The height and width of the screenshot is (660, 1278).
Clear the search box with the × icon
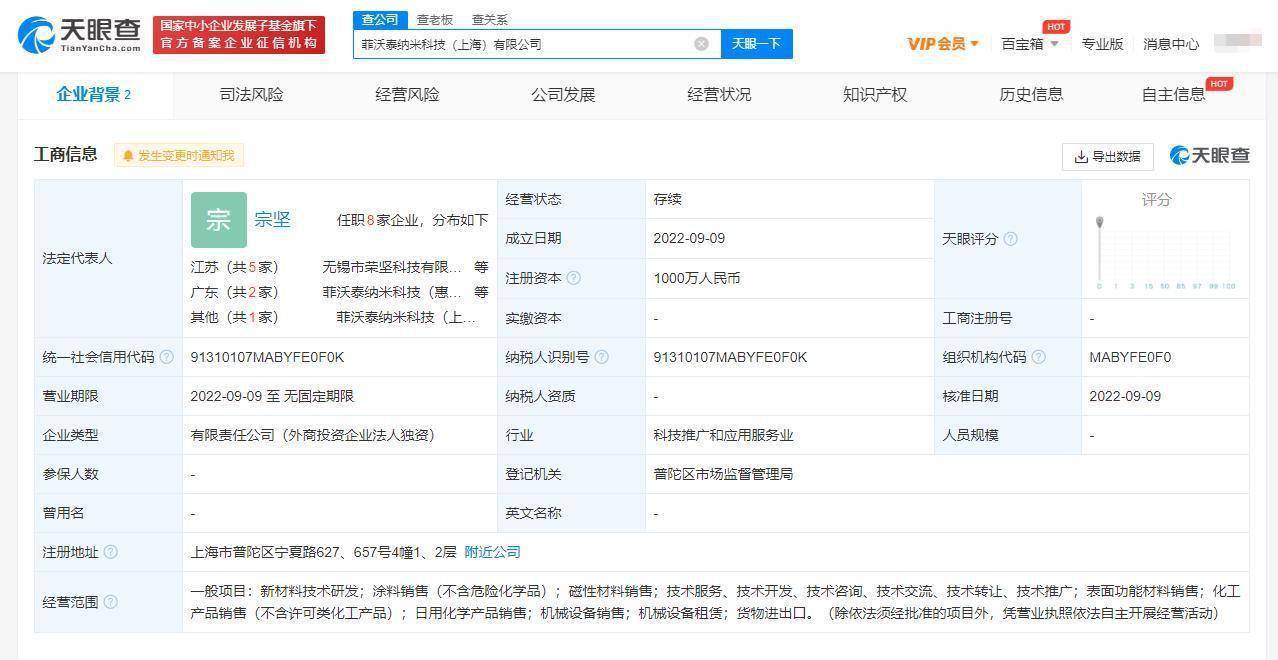tap(702, 43)
